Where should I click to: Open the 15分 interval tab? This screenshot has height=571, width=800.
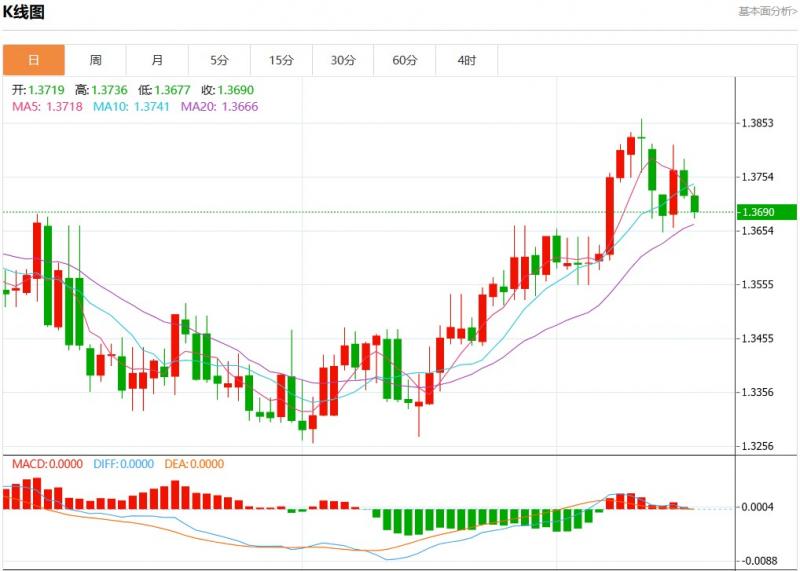click(x=282, y=60)
